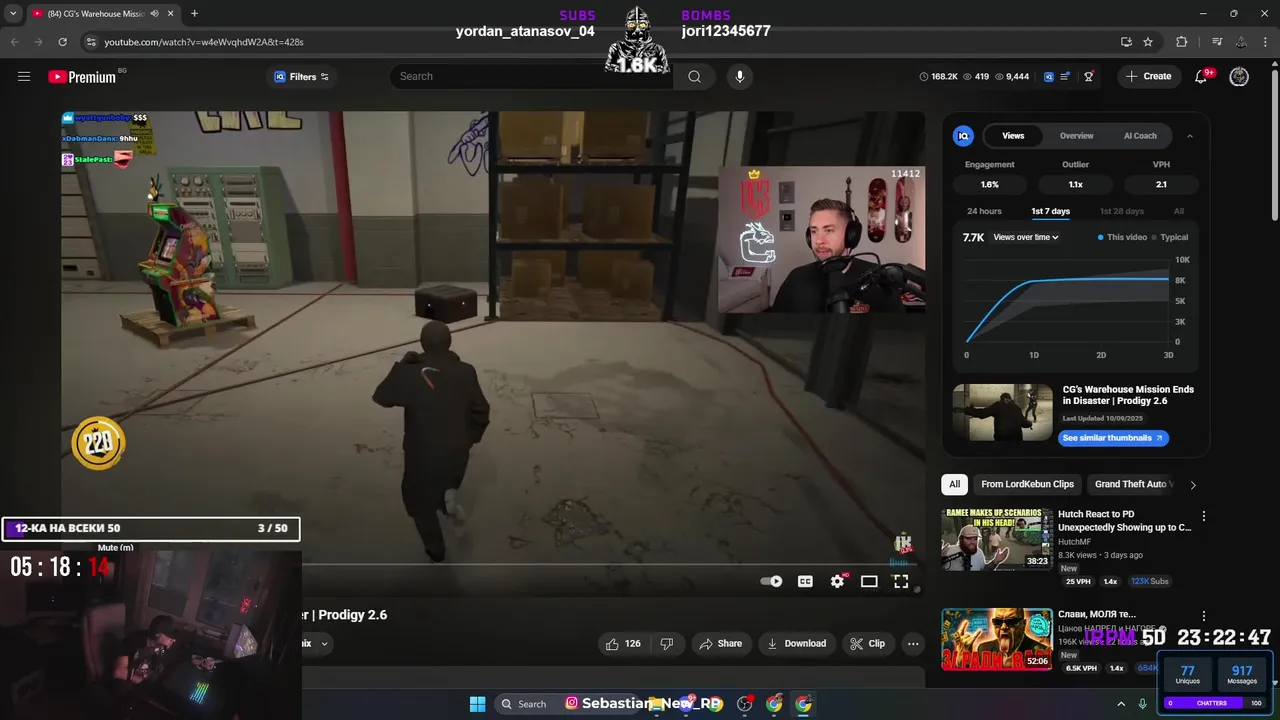This screenshot has width=1280, height=720.
Task: Open vidIQ list icon in stats bar
Action: tap(1066, 77)
